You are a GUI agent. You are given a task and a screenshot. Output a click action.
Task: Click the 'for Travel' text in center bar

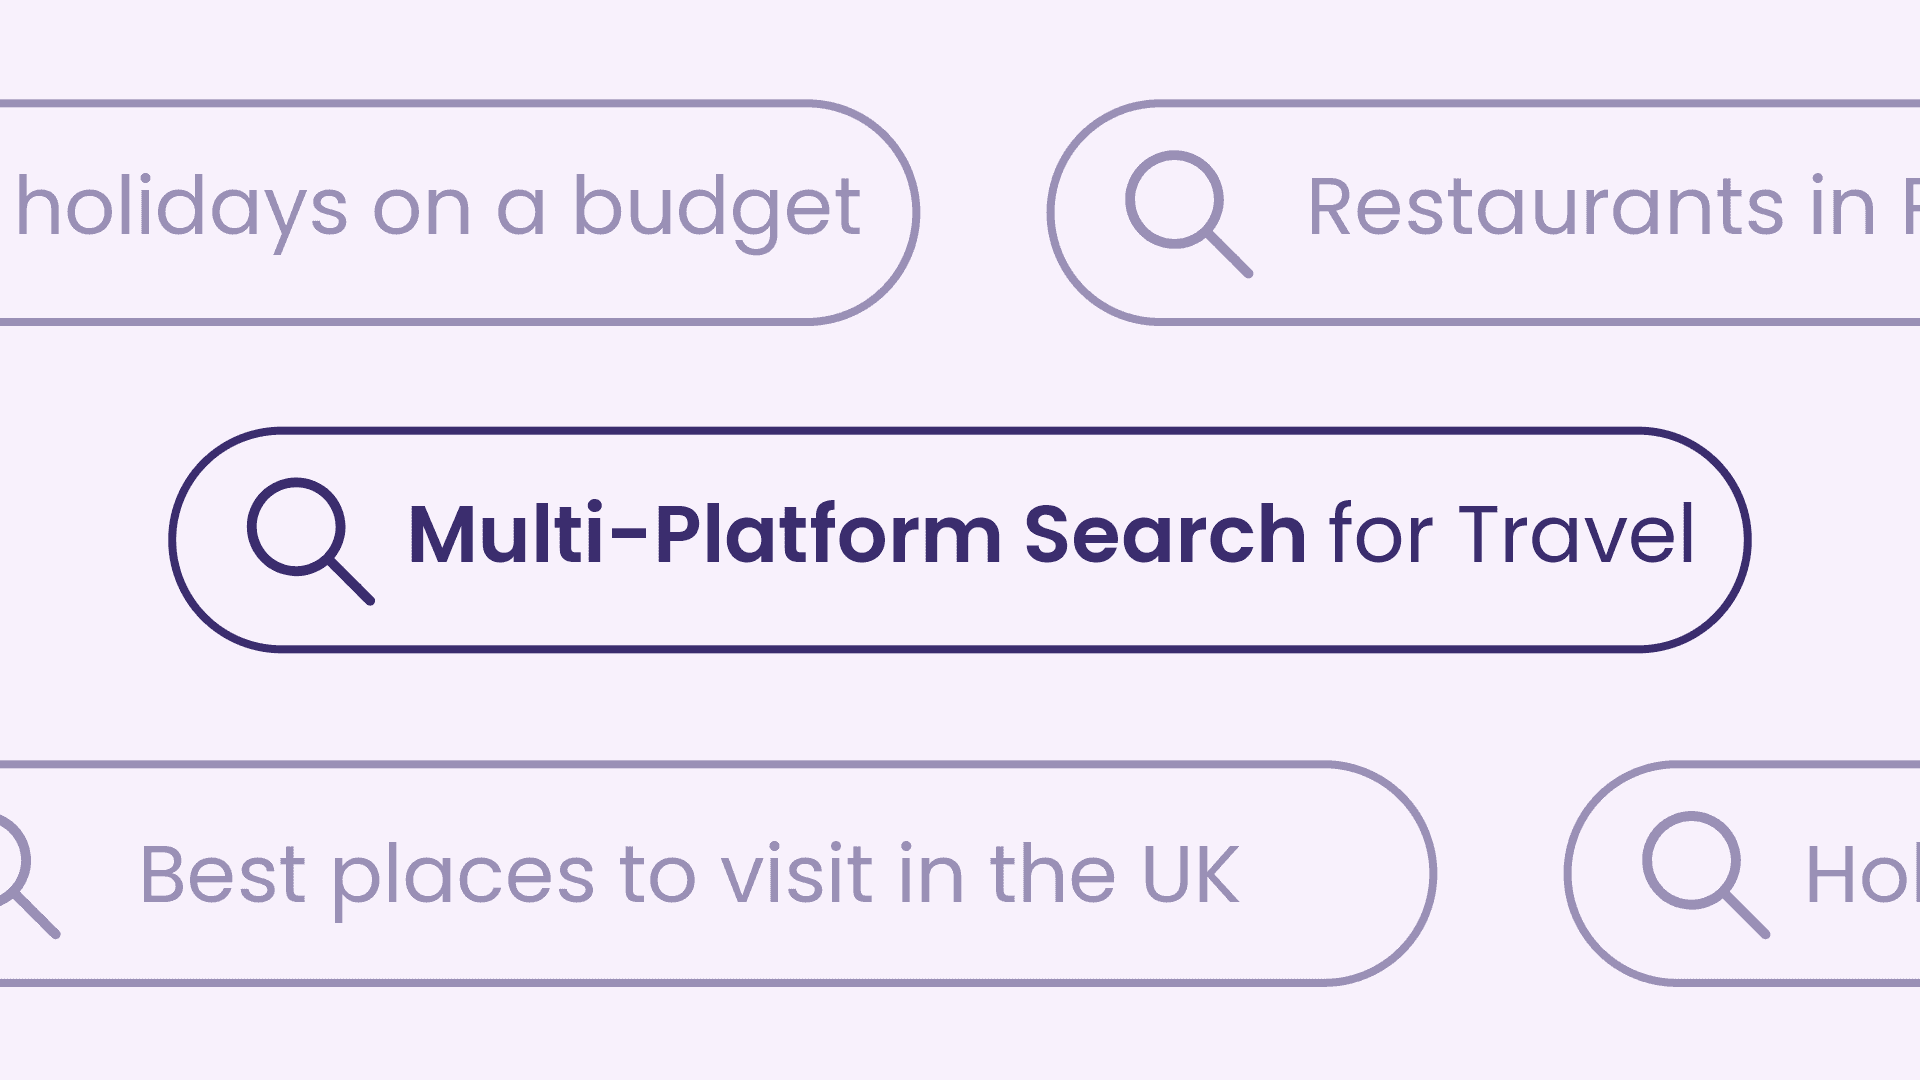pyautogui.click(x=1511, y=535)
